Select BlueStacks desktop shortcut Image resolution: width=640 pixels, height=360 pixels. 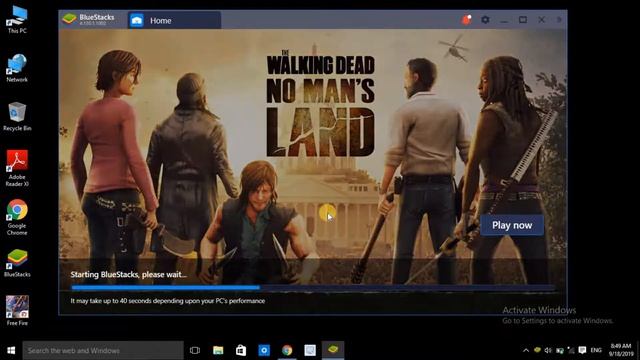[x=17, y=263]
